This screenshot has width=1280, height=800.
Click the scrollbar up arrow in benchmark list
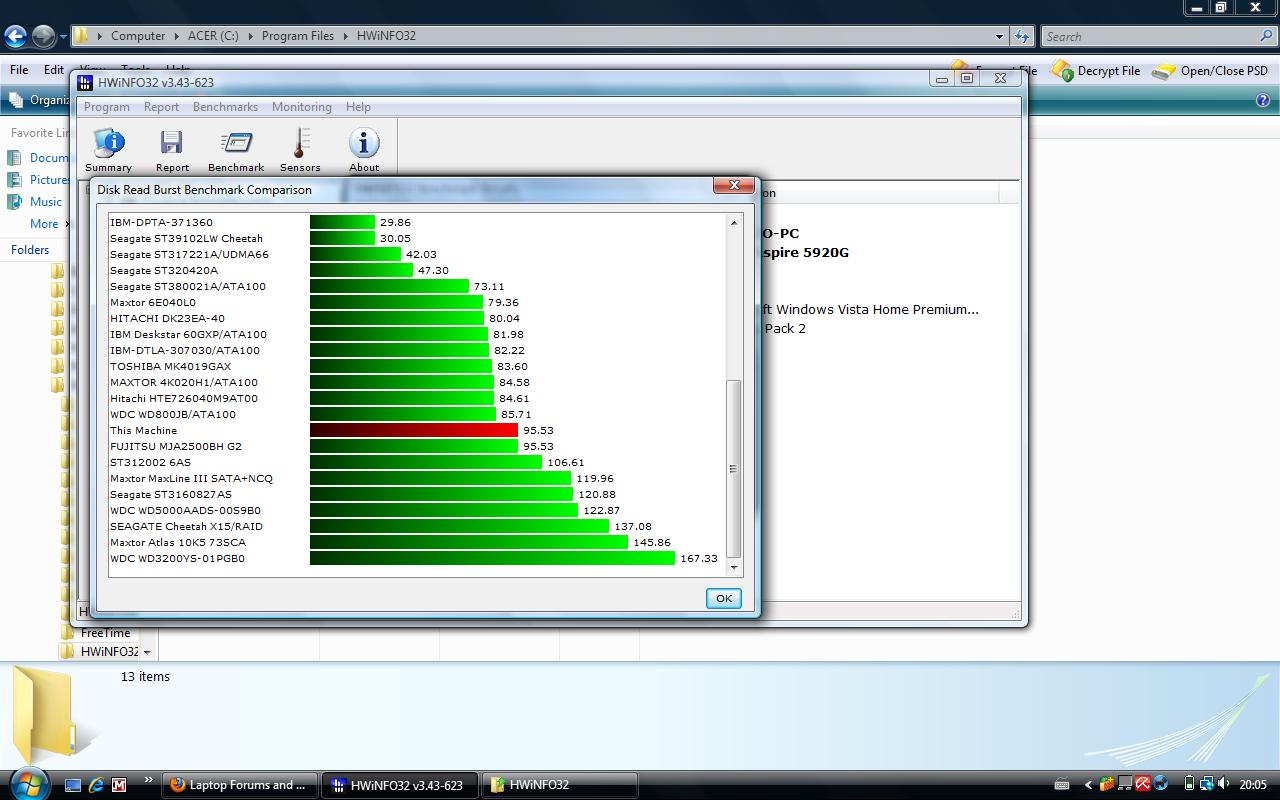click(734, 223)
